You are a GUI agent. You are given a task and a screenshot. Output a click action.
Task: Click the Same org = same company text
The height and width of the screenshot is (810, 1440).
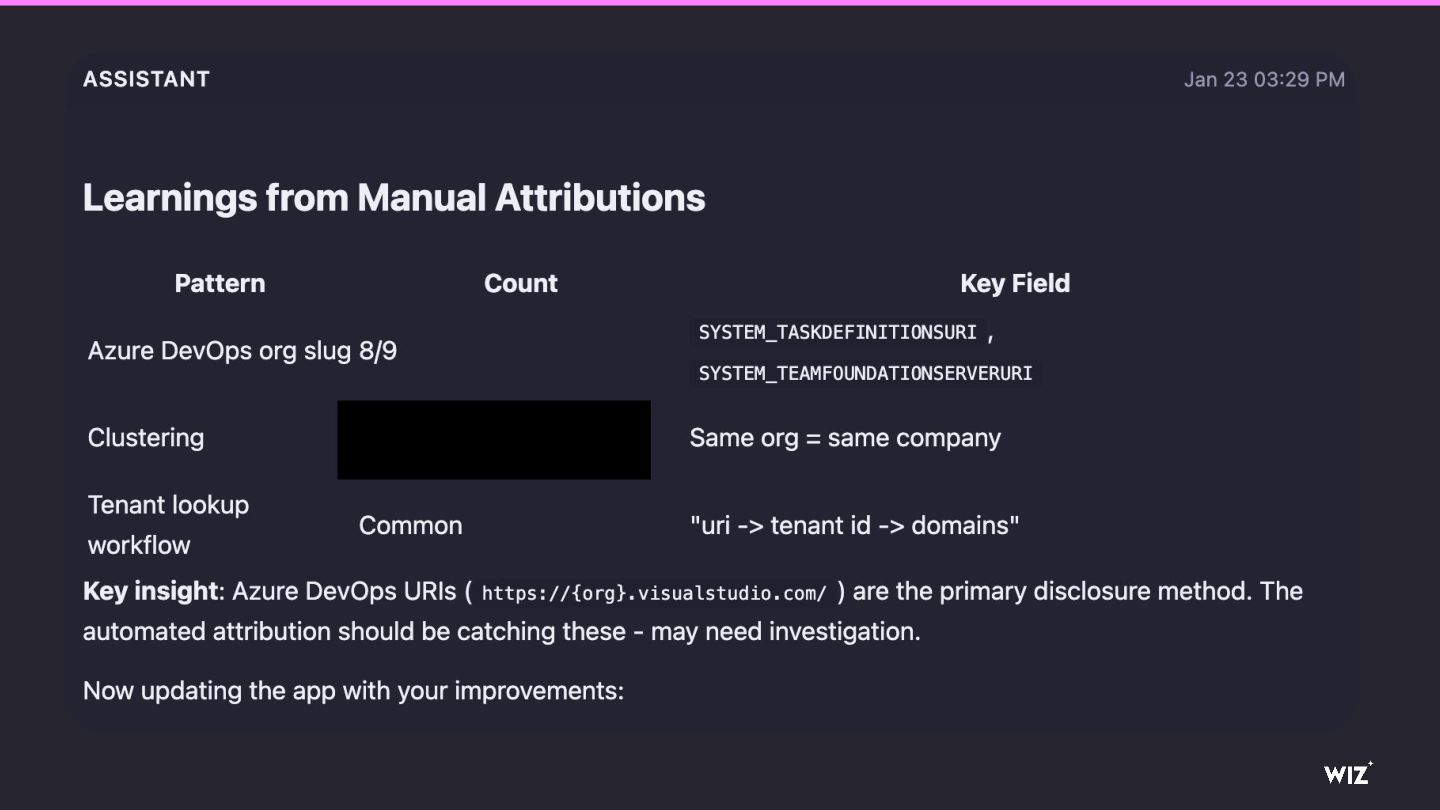coord(845,438)
